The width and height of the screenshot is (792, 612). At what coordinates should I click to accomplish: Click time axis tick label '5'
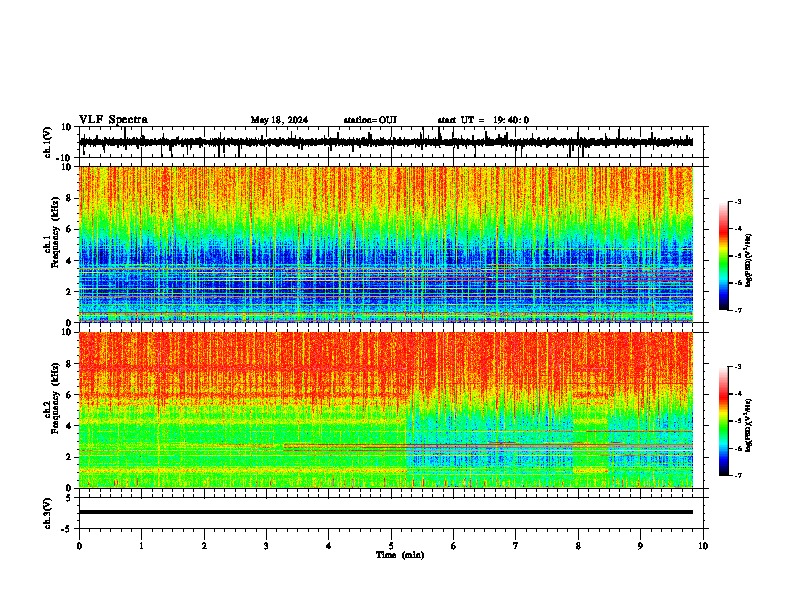tap(391, 546)
